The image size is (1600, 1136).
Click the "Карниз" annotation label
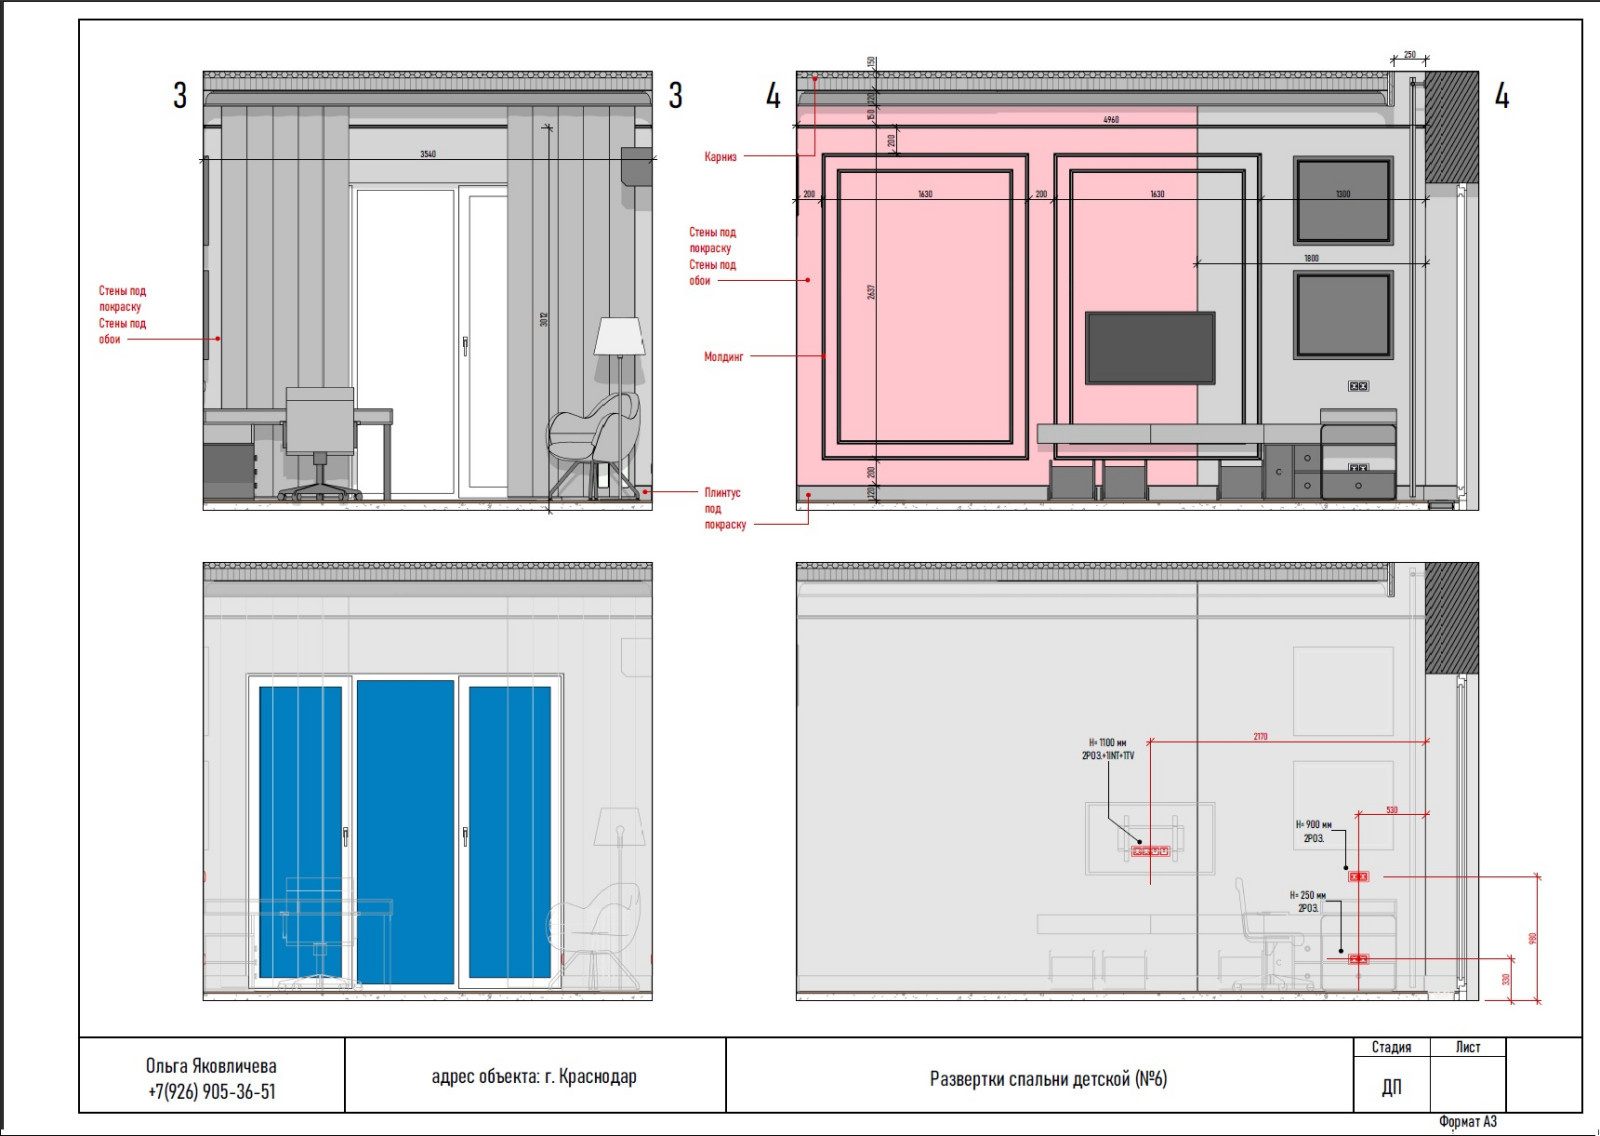720,157
